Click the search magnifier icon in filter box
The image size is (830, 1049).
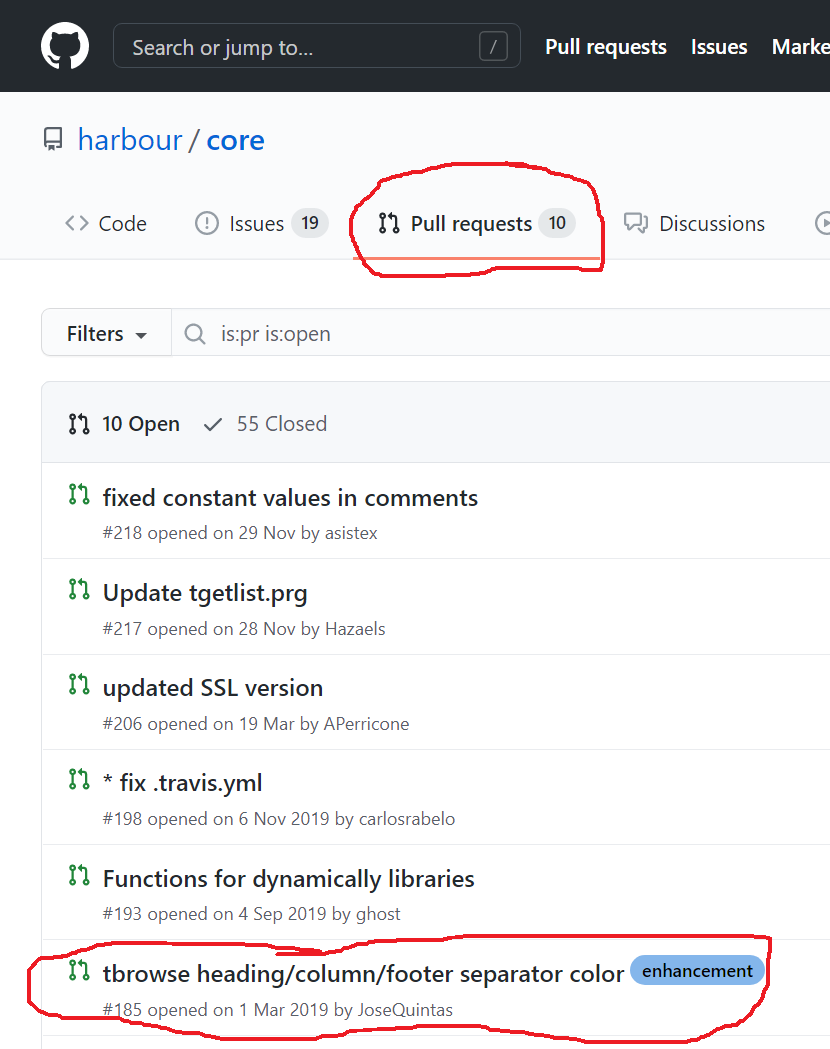coord(195,333)
